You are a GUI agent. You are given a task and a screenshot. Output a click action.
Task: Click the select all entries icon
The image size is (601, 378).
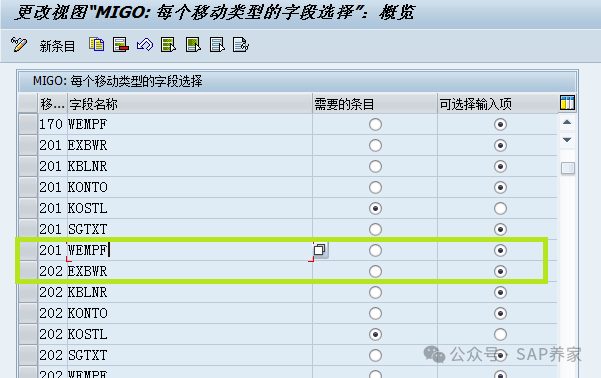pyautogui.click(x=169, y=45)
